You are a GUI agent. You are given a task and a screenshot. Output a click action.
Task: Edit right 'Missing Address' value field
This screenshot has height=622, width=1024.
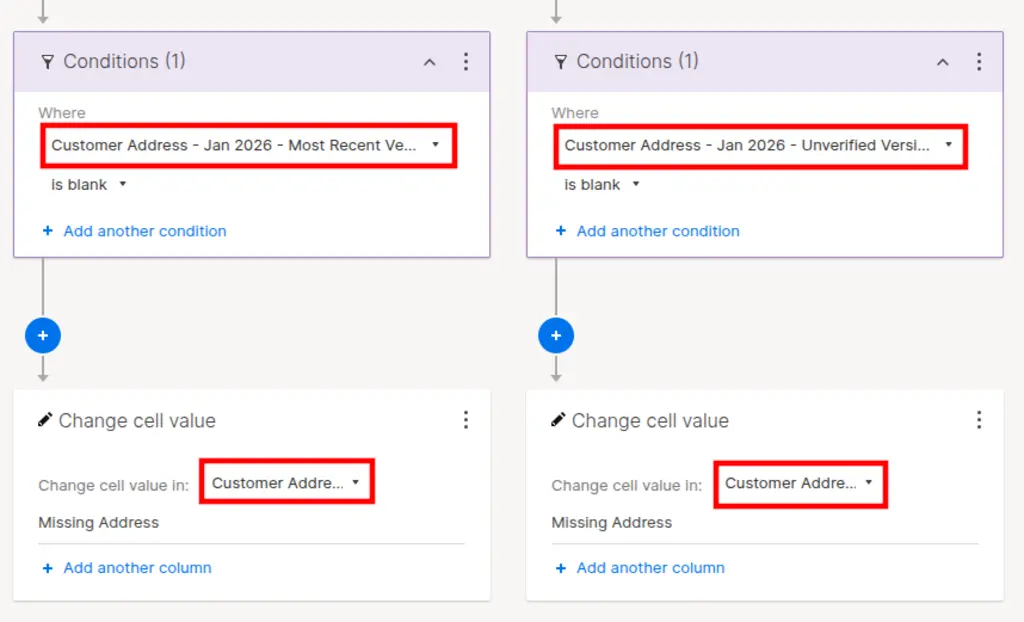click(x=765, y=523)
